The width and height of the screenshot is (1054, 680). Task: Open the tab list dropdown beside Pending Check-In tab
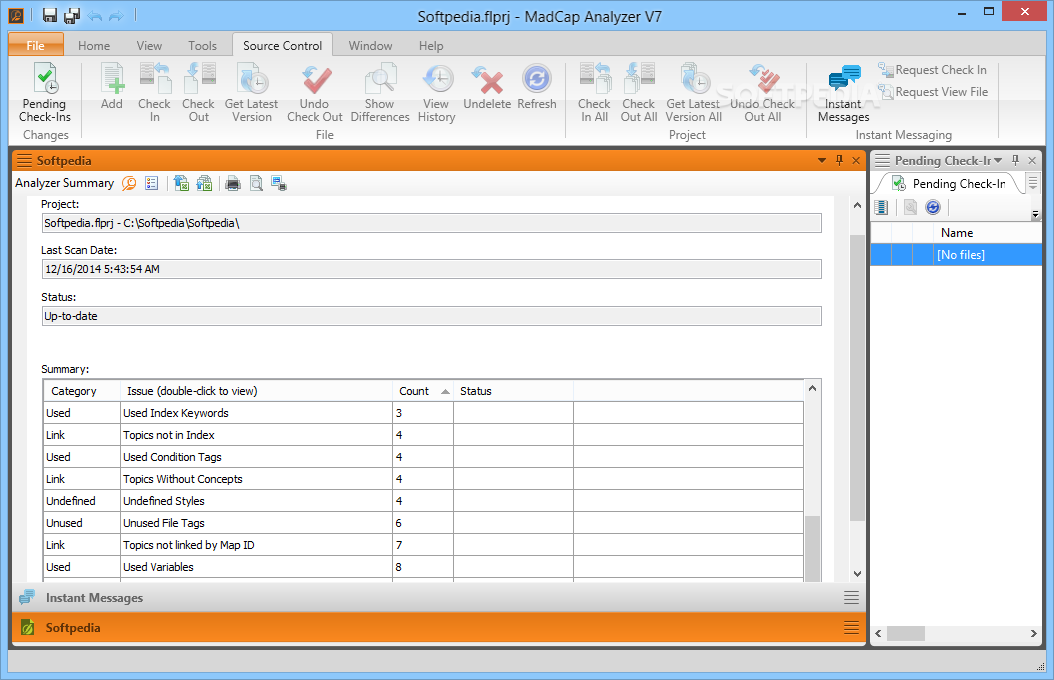click(x=1033, y=183)
